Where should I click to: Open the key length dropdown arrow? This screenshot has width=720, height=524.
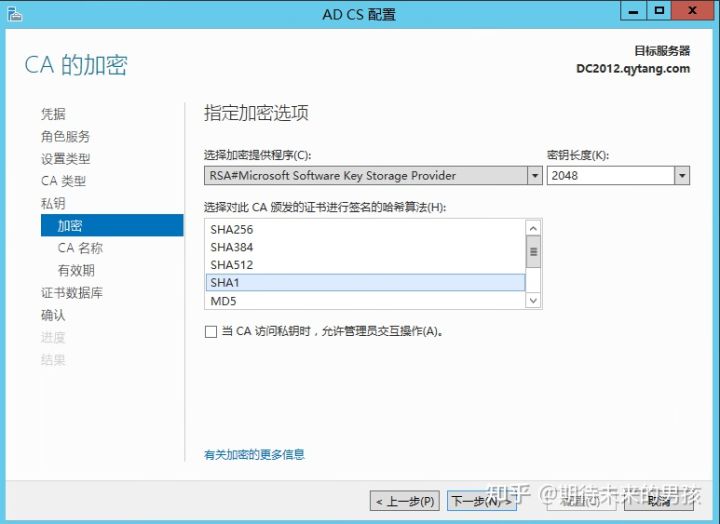682,176
